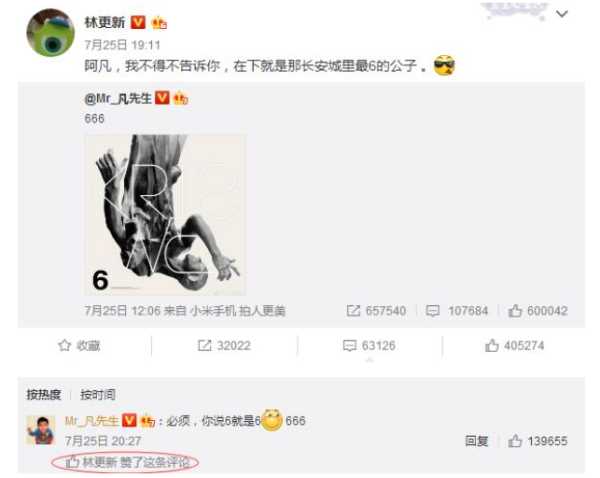Screen dimensions: 600x478
Task: Open @Mr_凡先生 reposted author link
Action: pos(118,99)
